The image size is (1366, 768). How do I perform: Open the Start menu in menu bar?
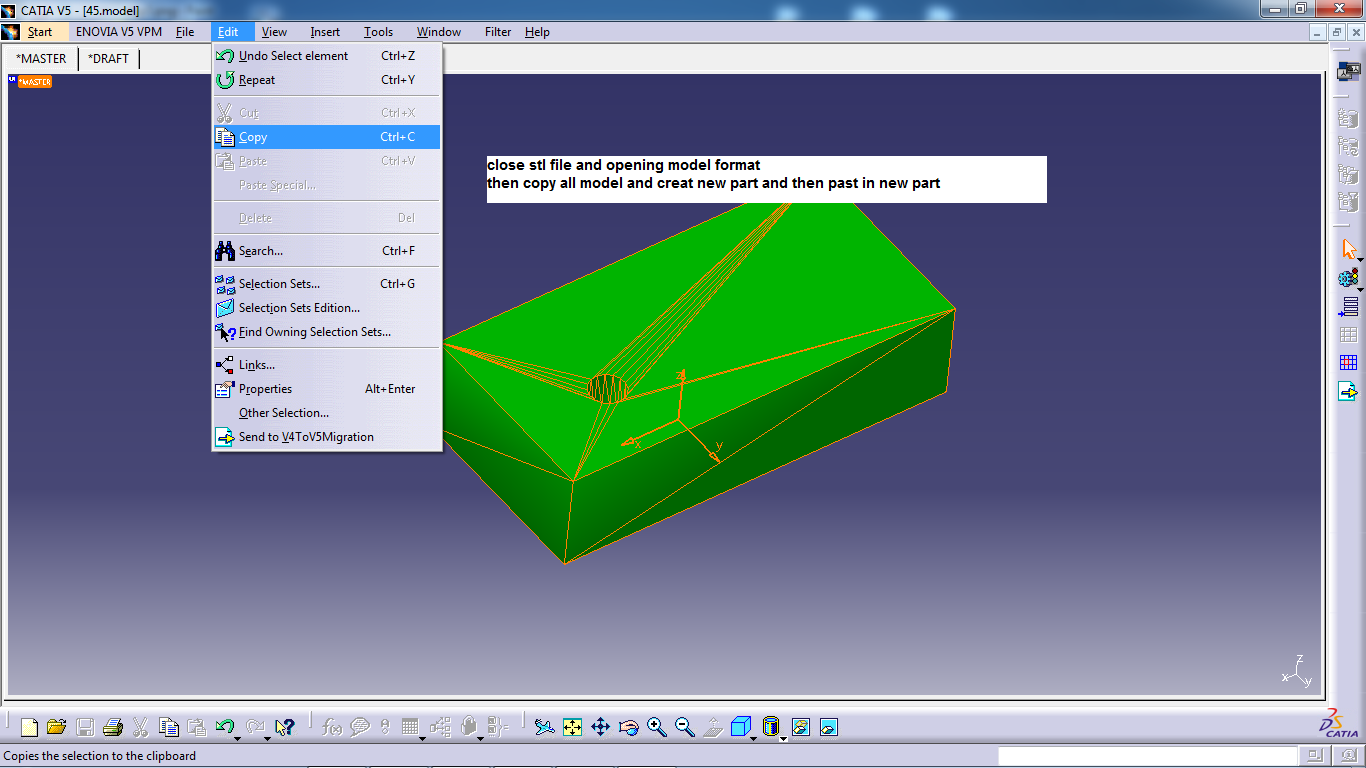point(40,32)
